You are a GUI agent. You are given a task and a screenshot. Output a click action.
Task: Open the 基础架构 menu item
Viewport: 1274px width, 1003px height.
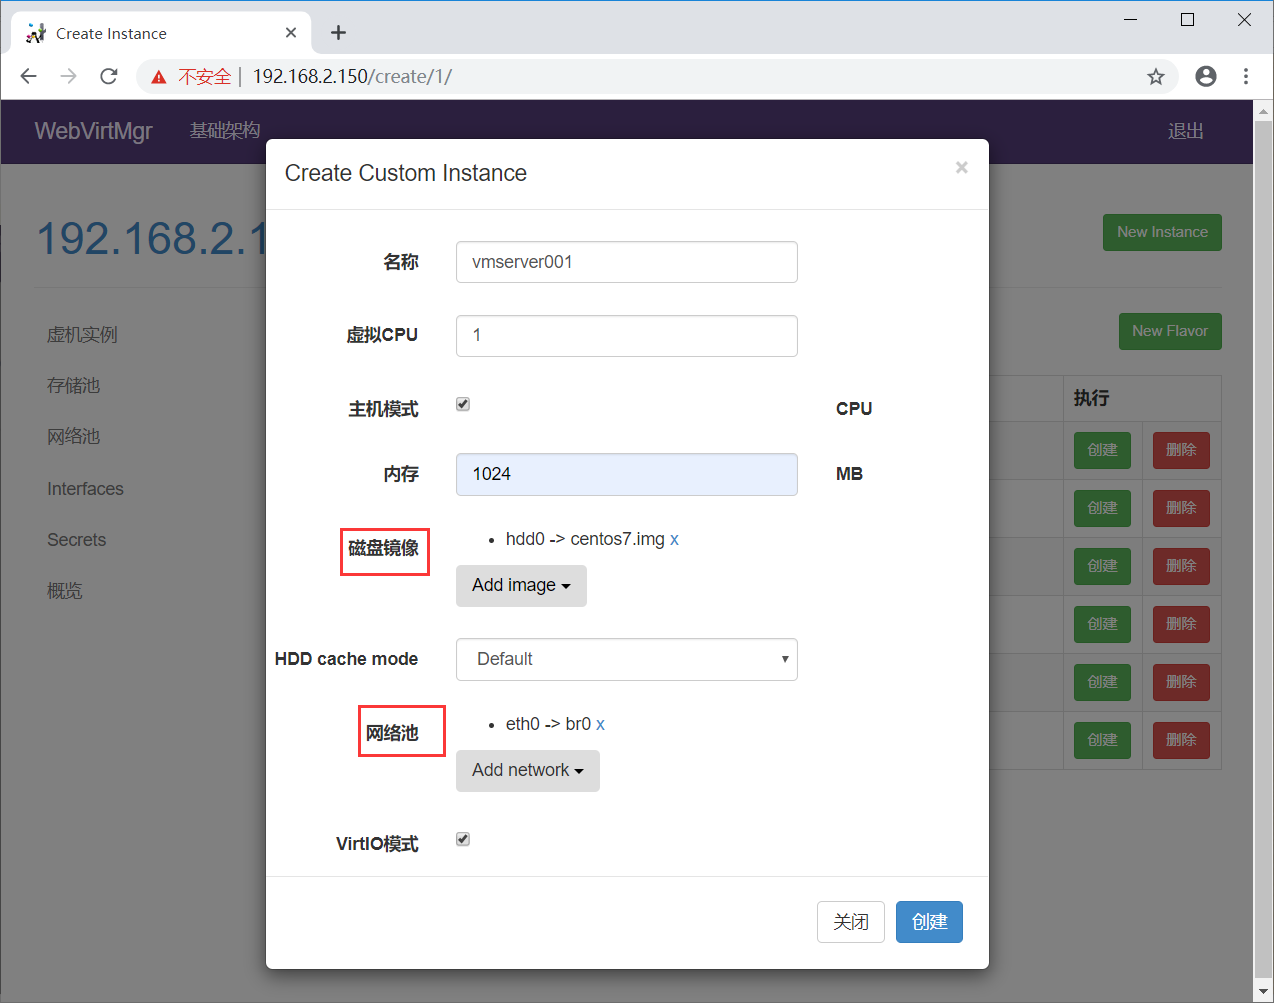[x=225, y=131]
